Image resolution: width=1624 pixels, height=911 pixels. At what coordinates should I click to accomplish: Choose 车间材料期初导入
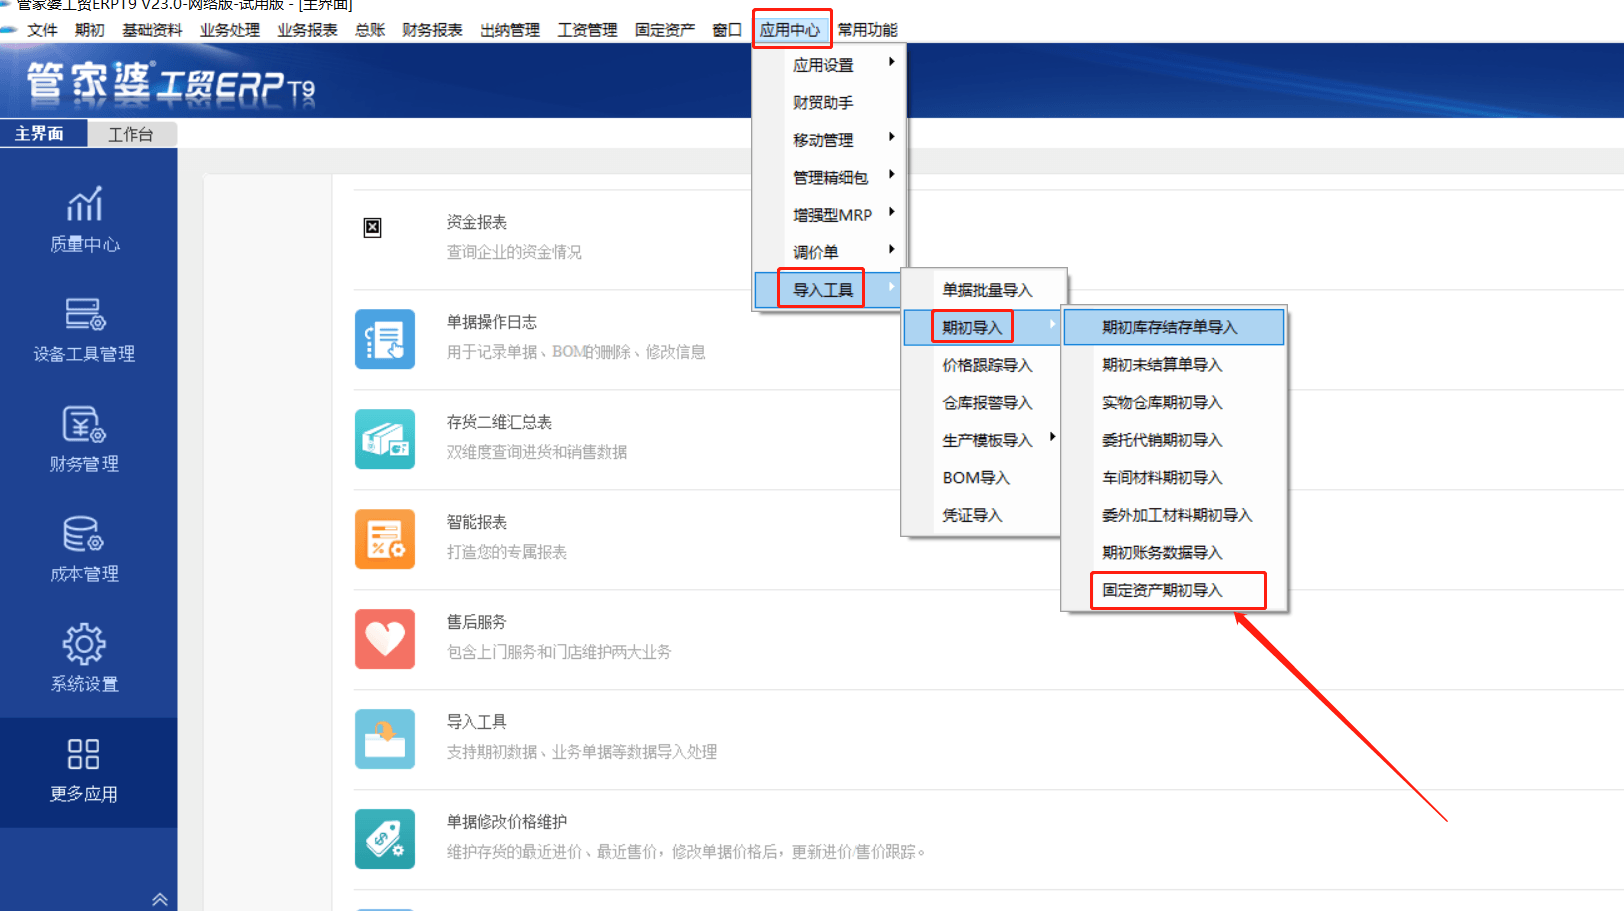(1174, 477)
